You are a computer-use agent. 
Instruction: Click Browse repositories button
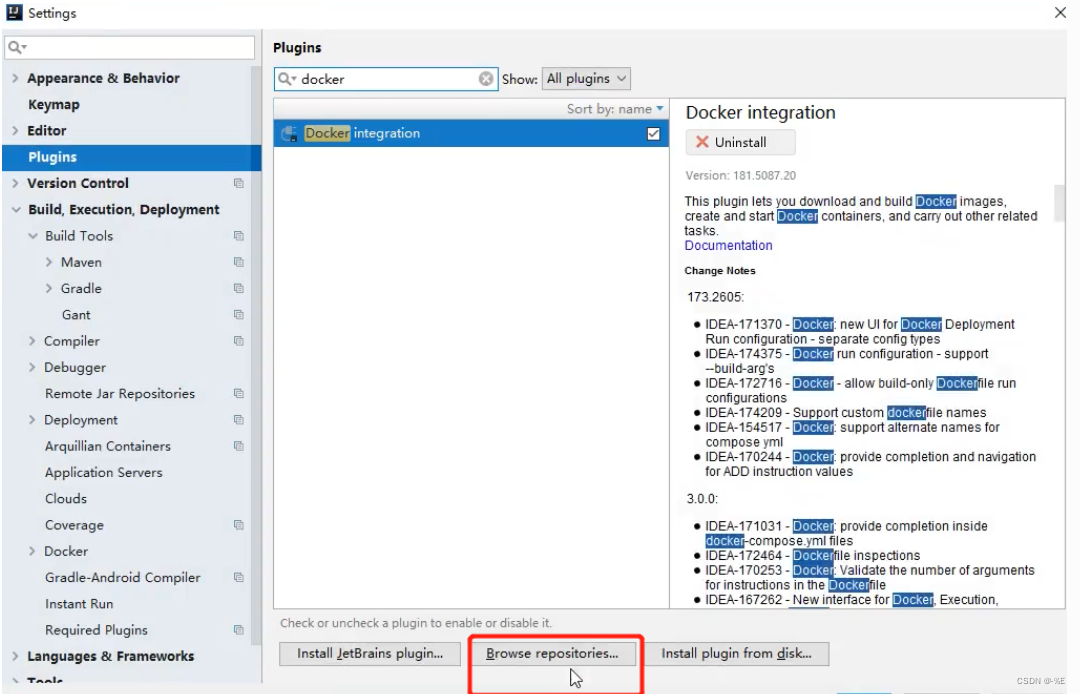pyautogui.click(x=552, y=653)
